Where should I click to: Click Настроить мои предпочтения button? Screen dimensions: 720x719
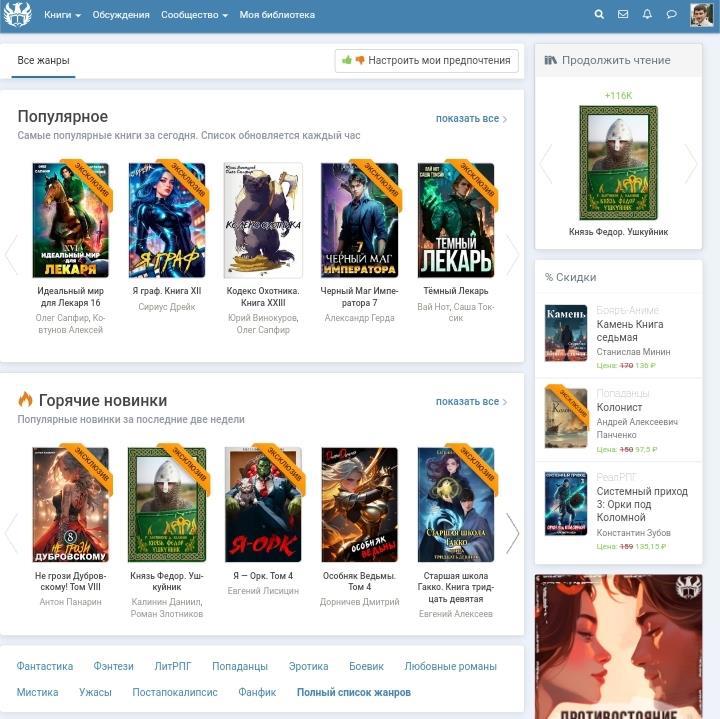click(427, 61)
